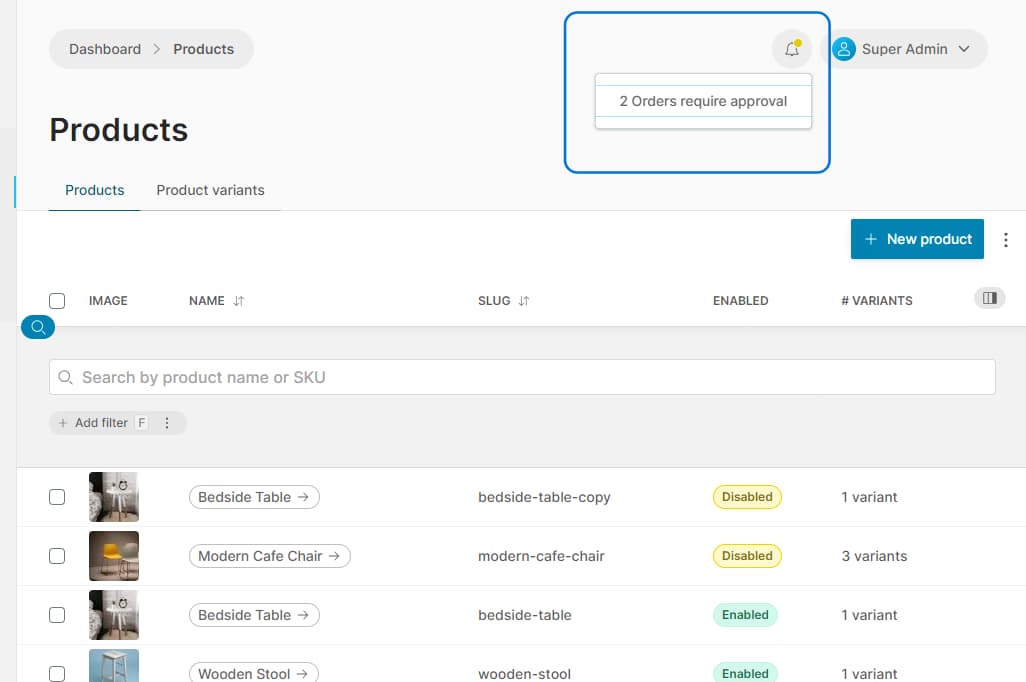Open the three-dot menu beside New product
Viewport: 1026px width, 682px height.
1006,240
